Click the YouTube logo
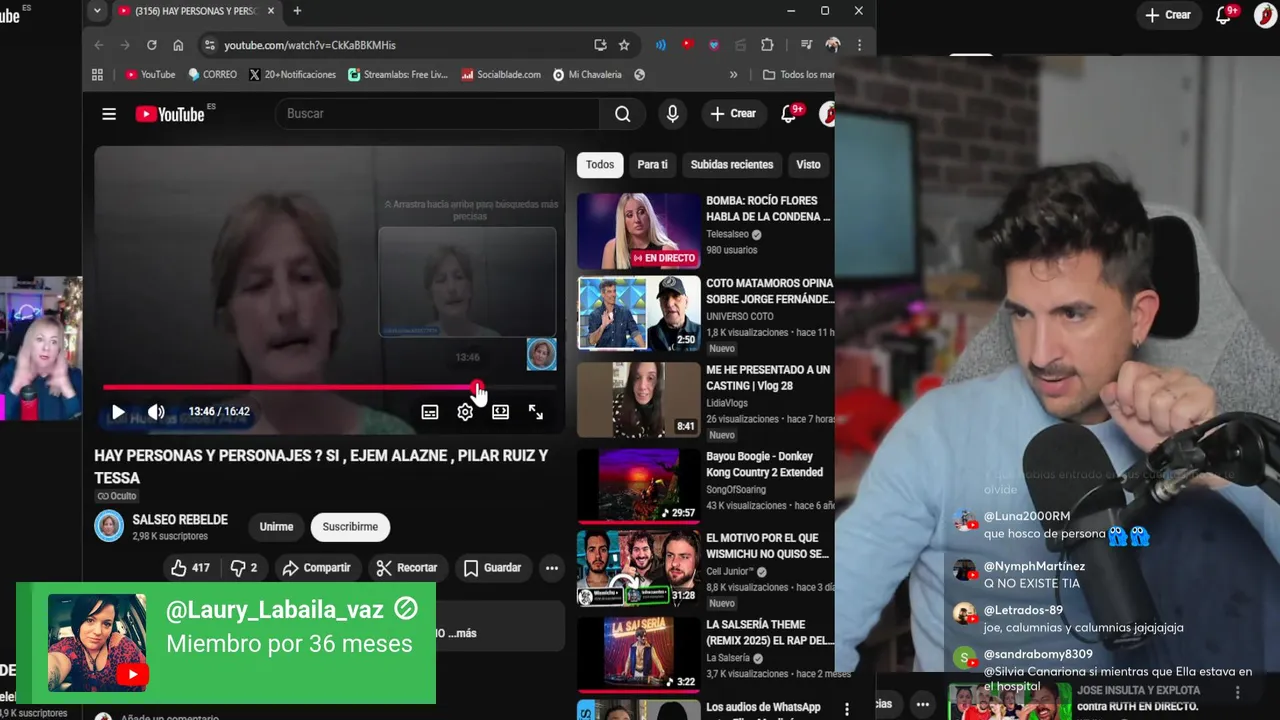1280x720 pixels. point(171,114)
